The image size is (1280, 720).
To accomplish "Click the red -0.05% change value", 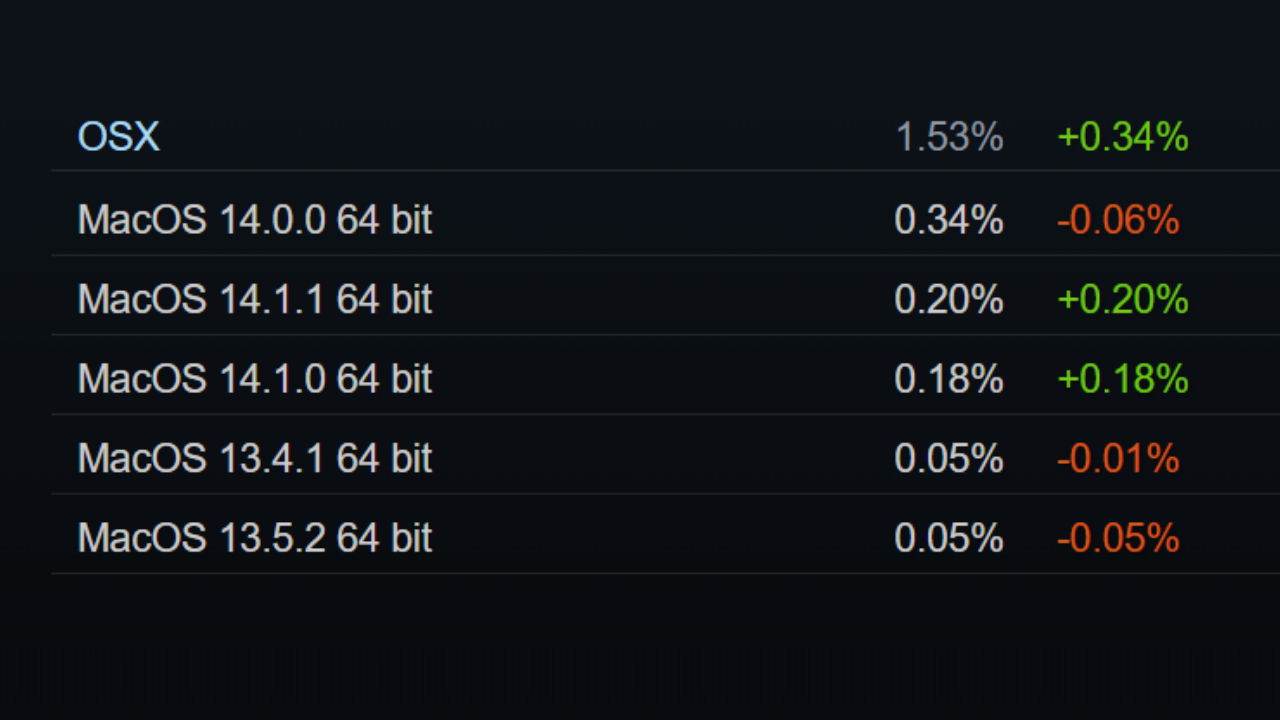I will point(1118,538).
